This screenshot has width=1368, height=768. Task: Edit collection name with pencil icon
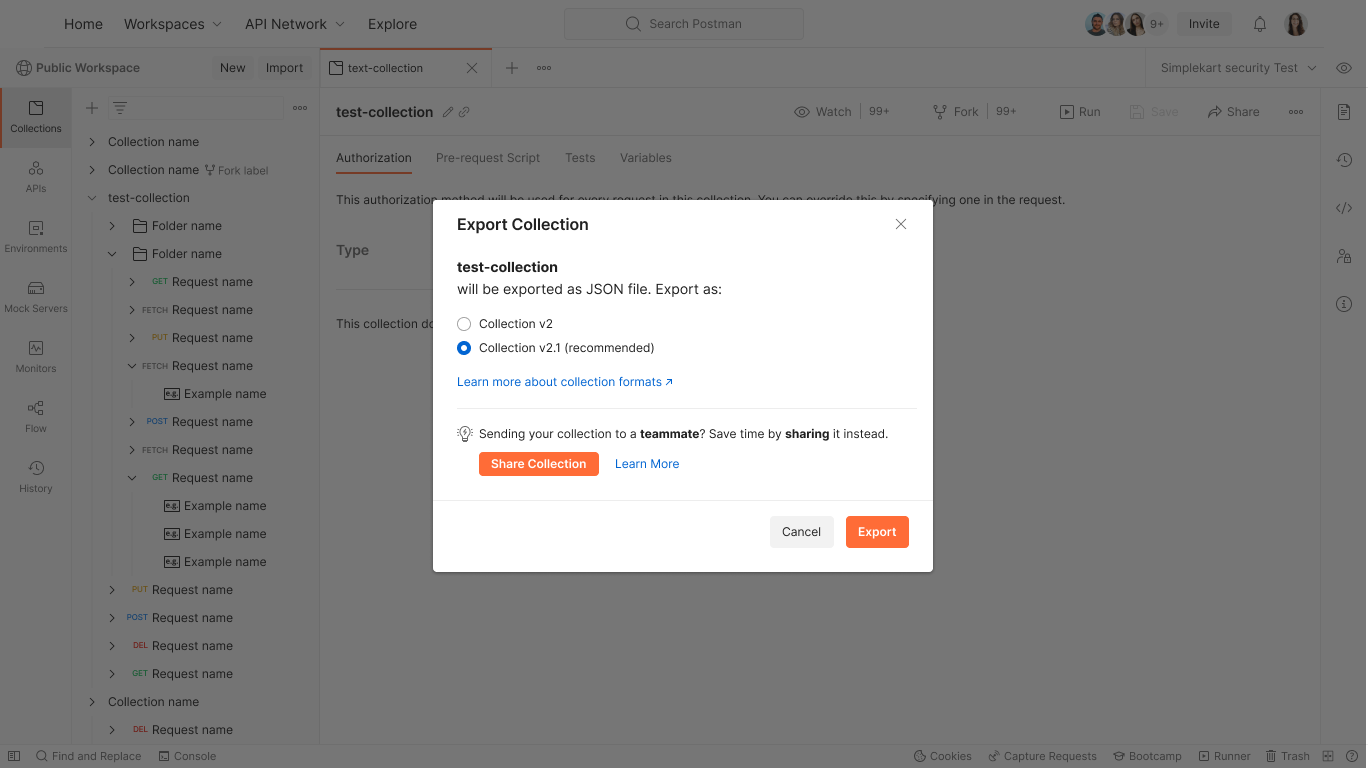tap(448, 112)
